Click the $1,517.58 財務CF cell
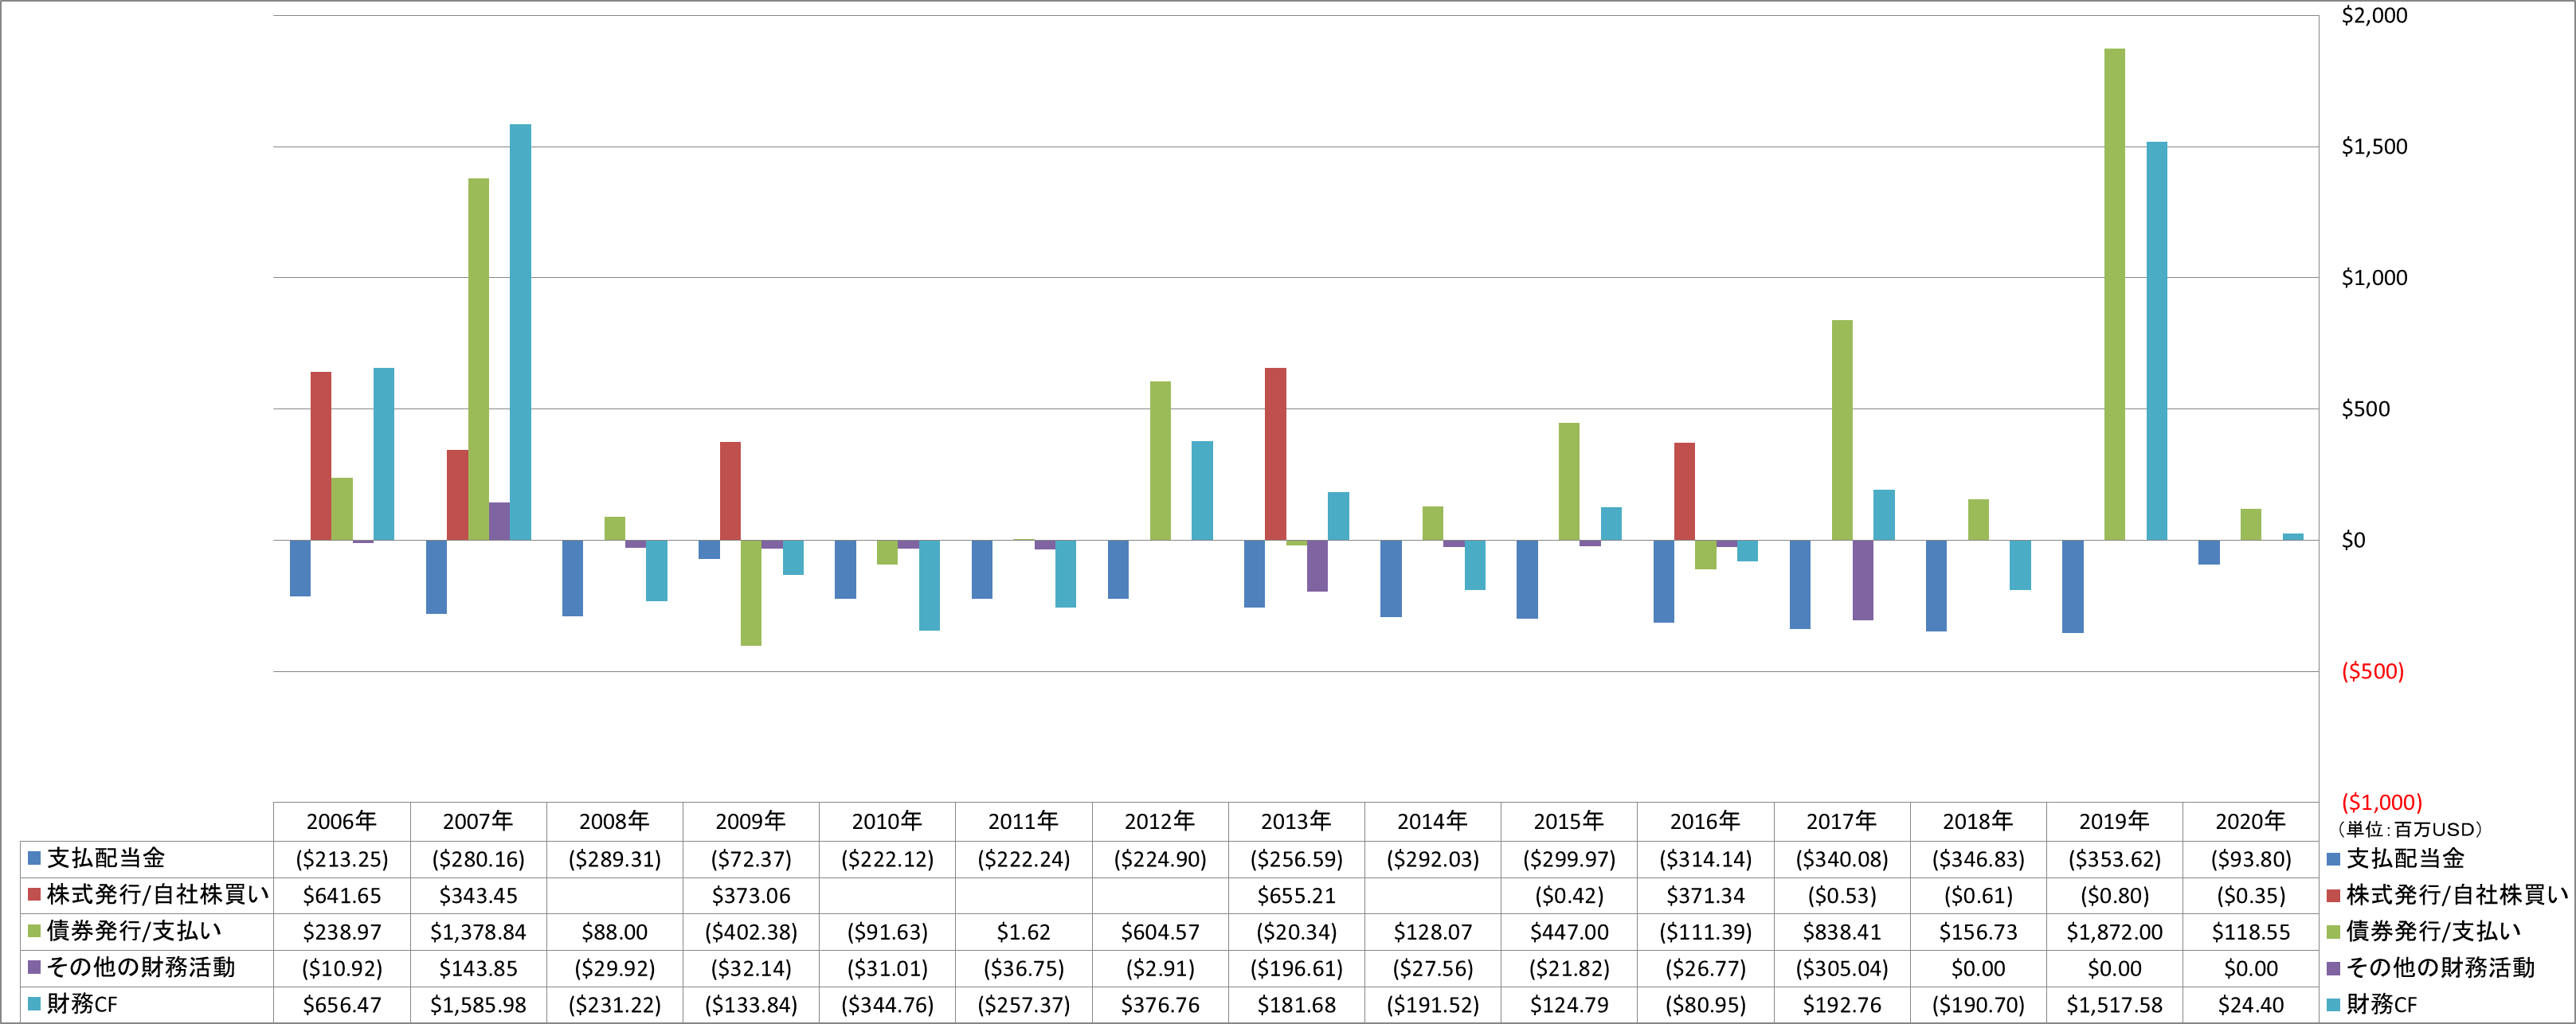 point(2114,1004)
